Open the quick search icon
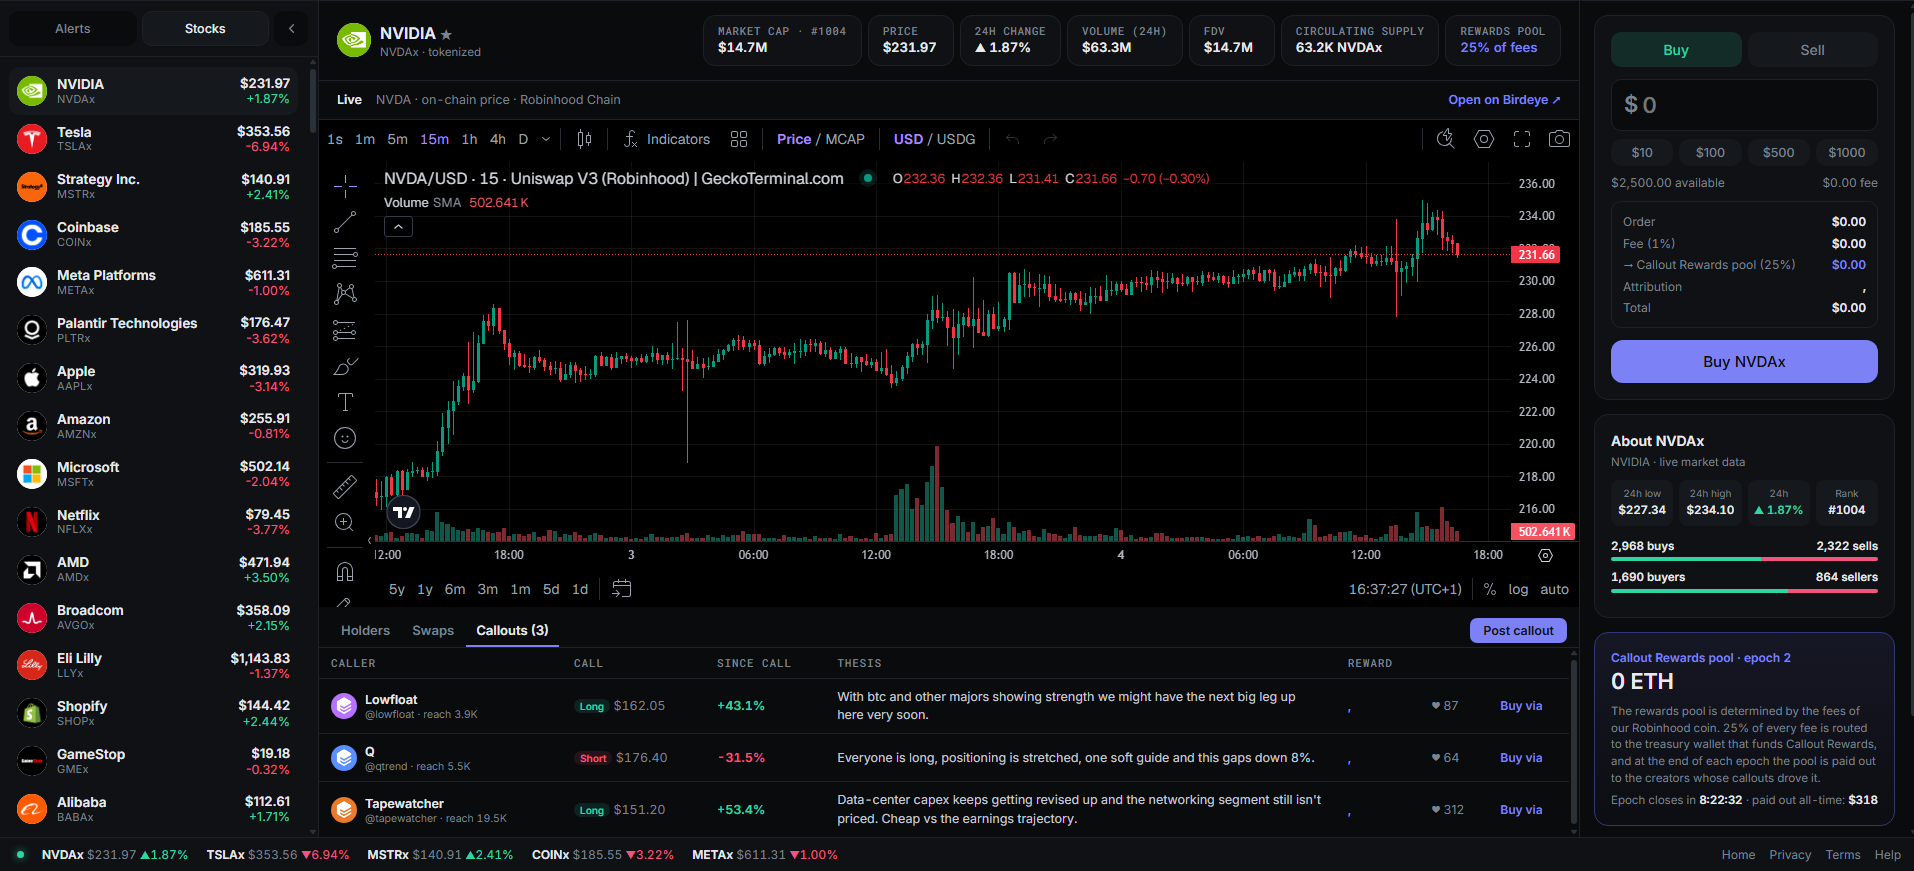 pos(1446,139)
